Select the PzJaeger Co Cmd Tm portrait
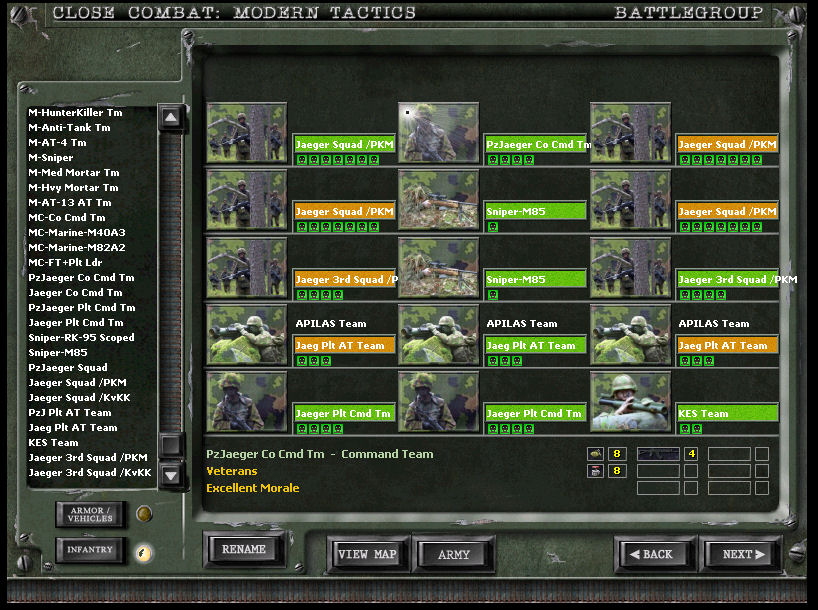818x610 pixels. (438, 133)
